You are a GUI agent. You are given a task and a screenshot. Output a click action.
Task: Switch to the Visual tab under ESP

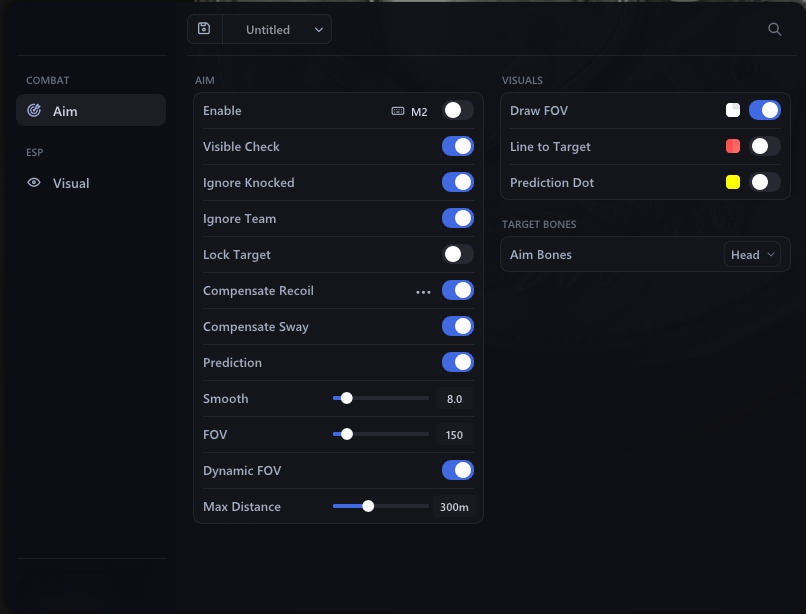click(x=91, y=183)
